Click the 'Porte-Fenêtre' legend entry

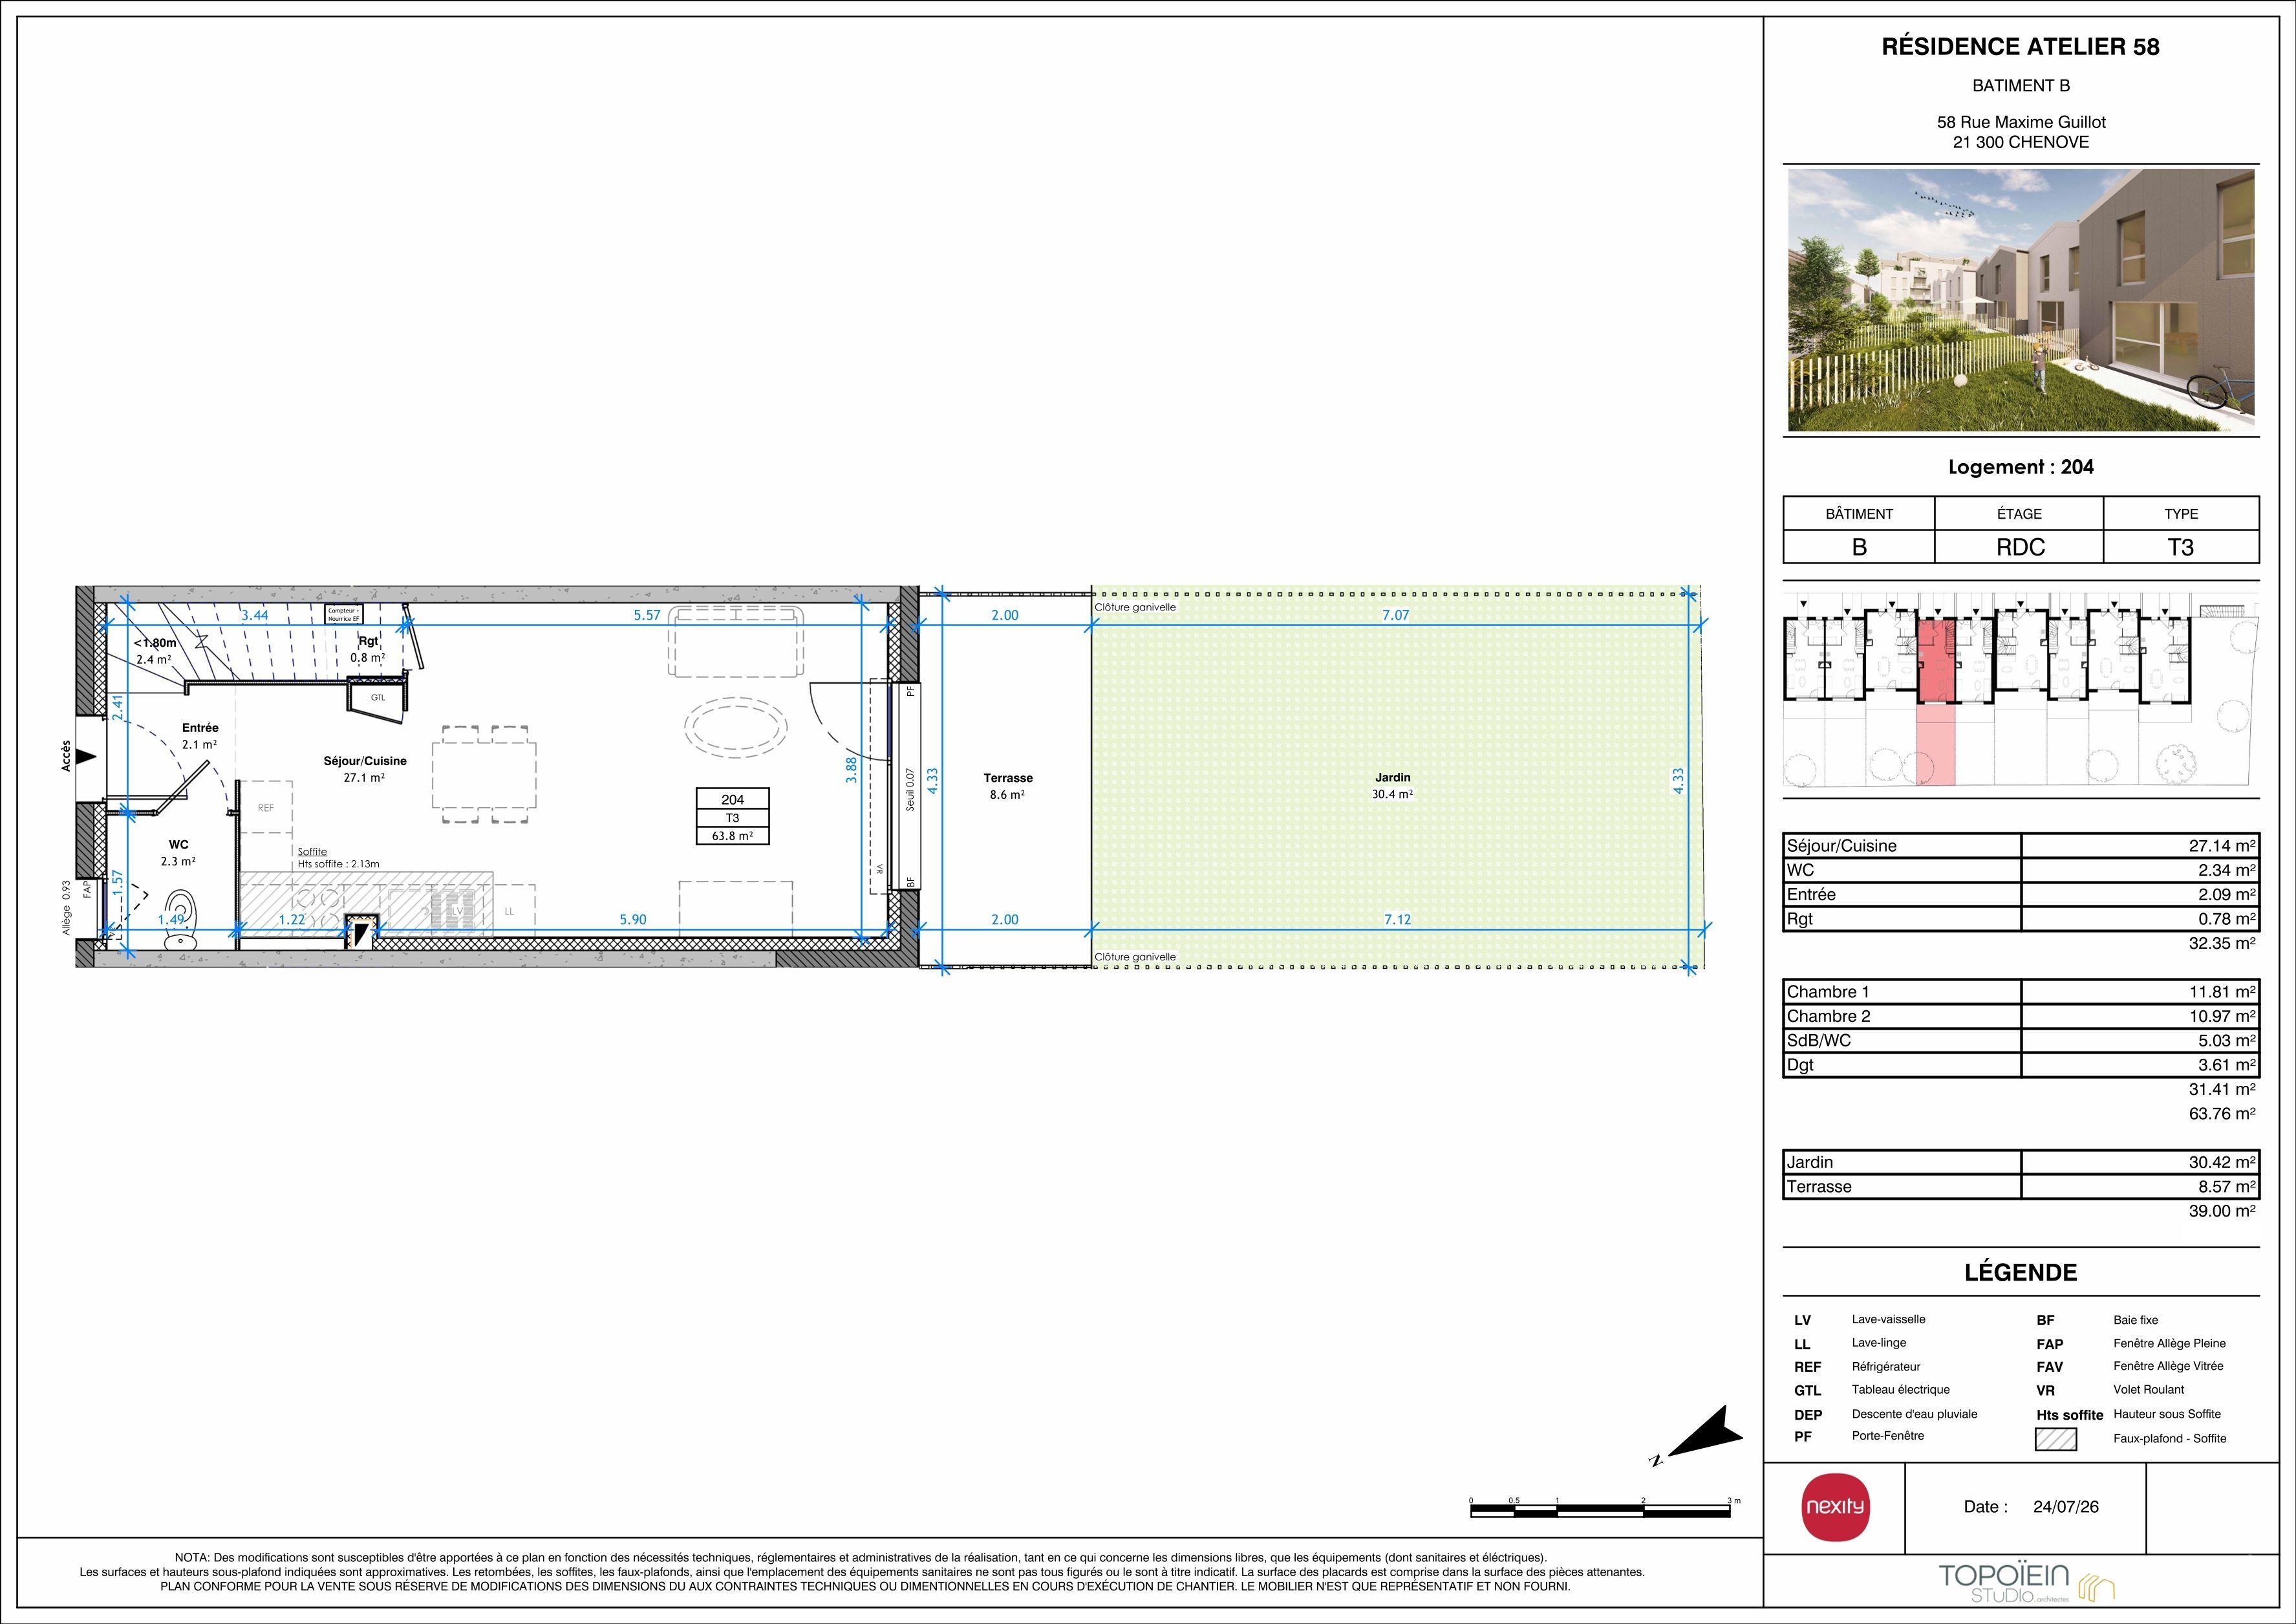[x=1888, y=1436]
